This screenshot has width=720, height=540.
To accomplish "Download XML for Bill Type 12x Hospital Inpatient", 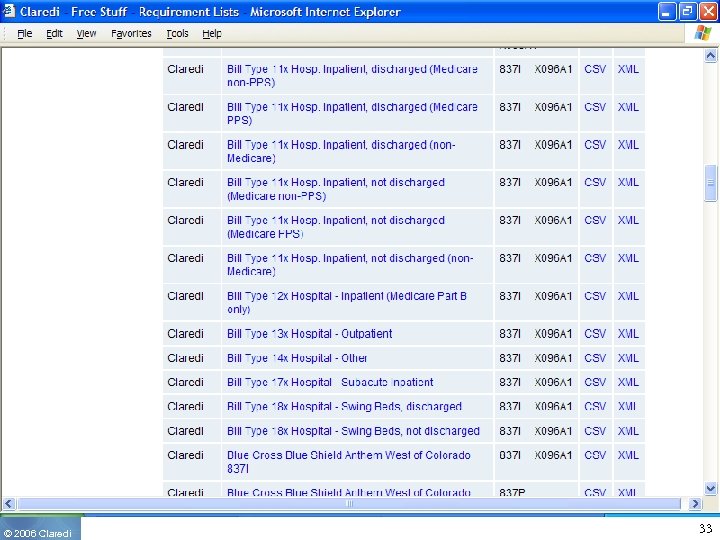I will click(628, 296).
